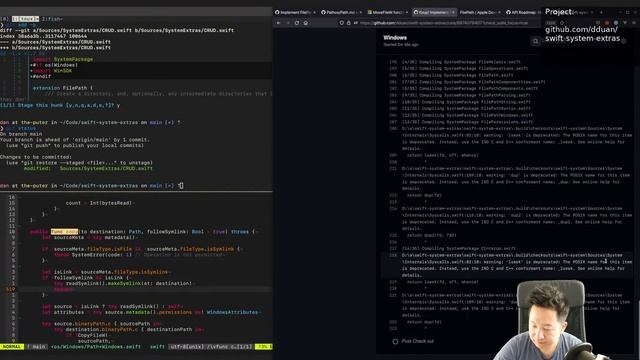Click the 'extension FilePath {' diff line
The width and height of the screenshot is (640, 360).
coord(63,88)
